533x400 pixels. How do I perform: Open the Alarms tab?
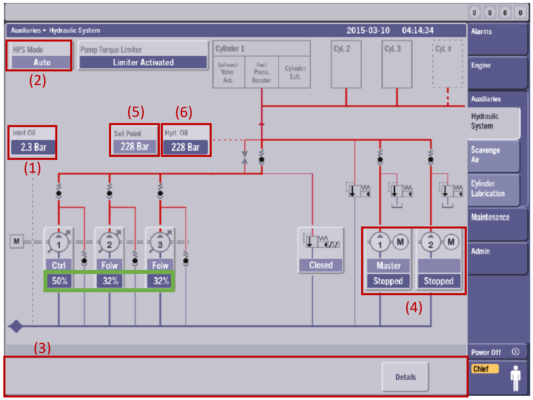pos(497,39)
